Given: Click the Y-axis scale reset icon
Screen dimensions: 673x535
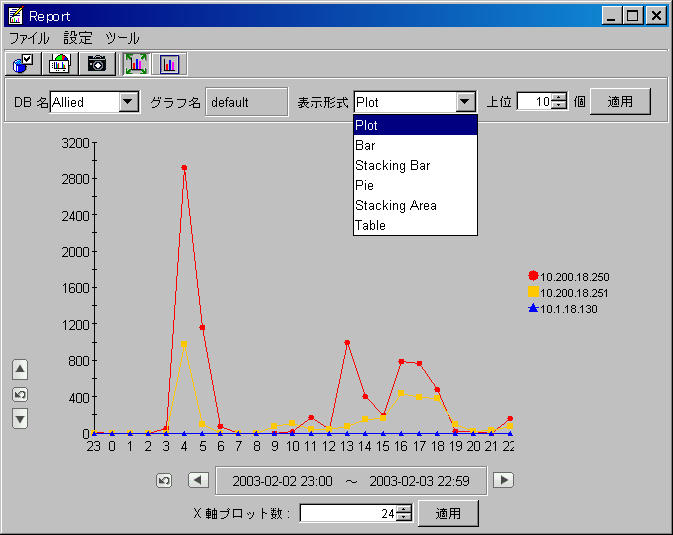Looking at the screenshot, I should tap(20, 395).
